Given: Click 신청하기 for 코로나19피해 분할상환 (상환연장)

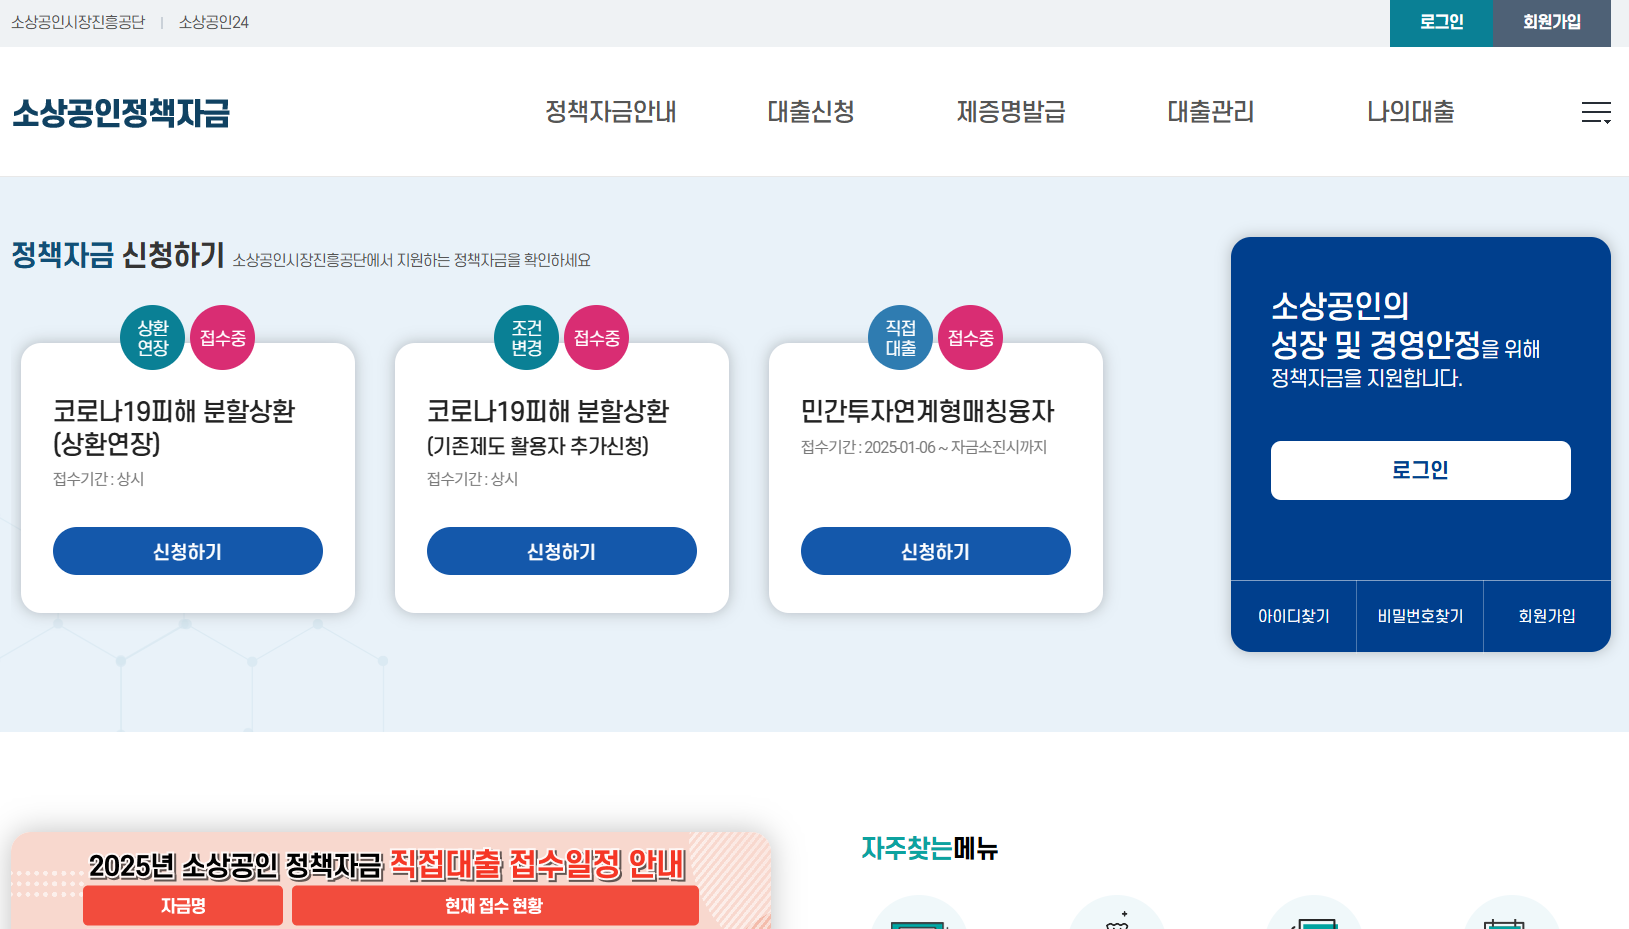Looking at the screenshot, I should pos(188,551).
